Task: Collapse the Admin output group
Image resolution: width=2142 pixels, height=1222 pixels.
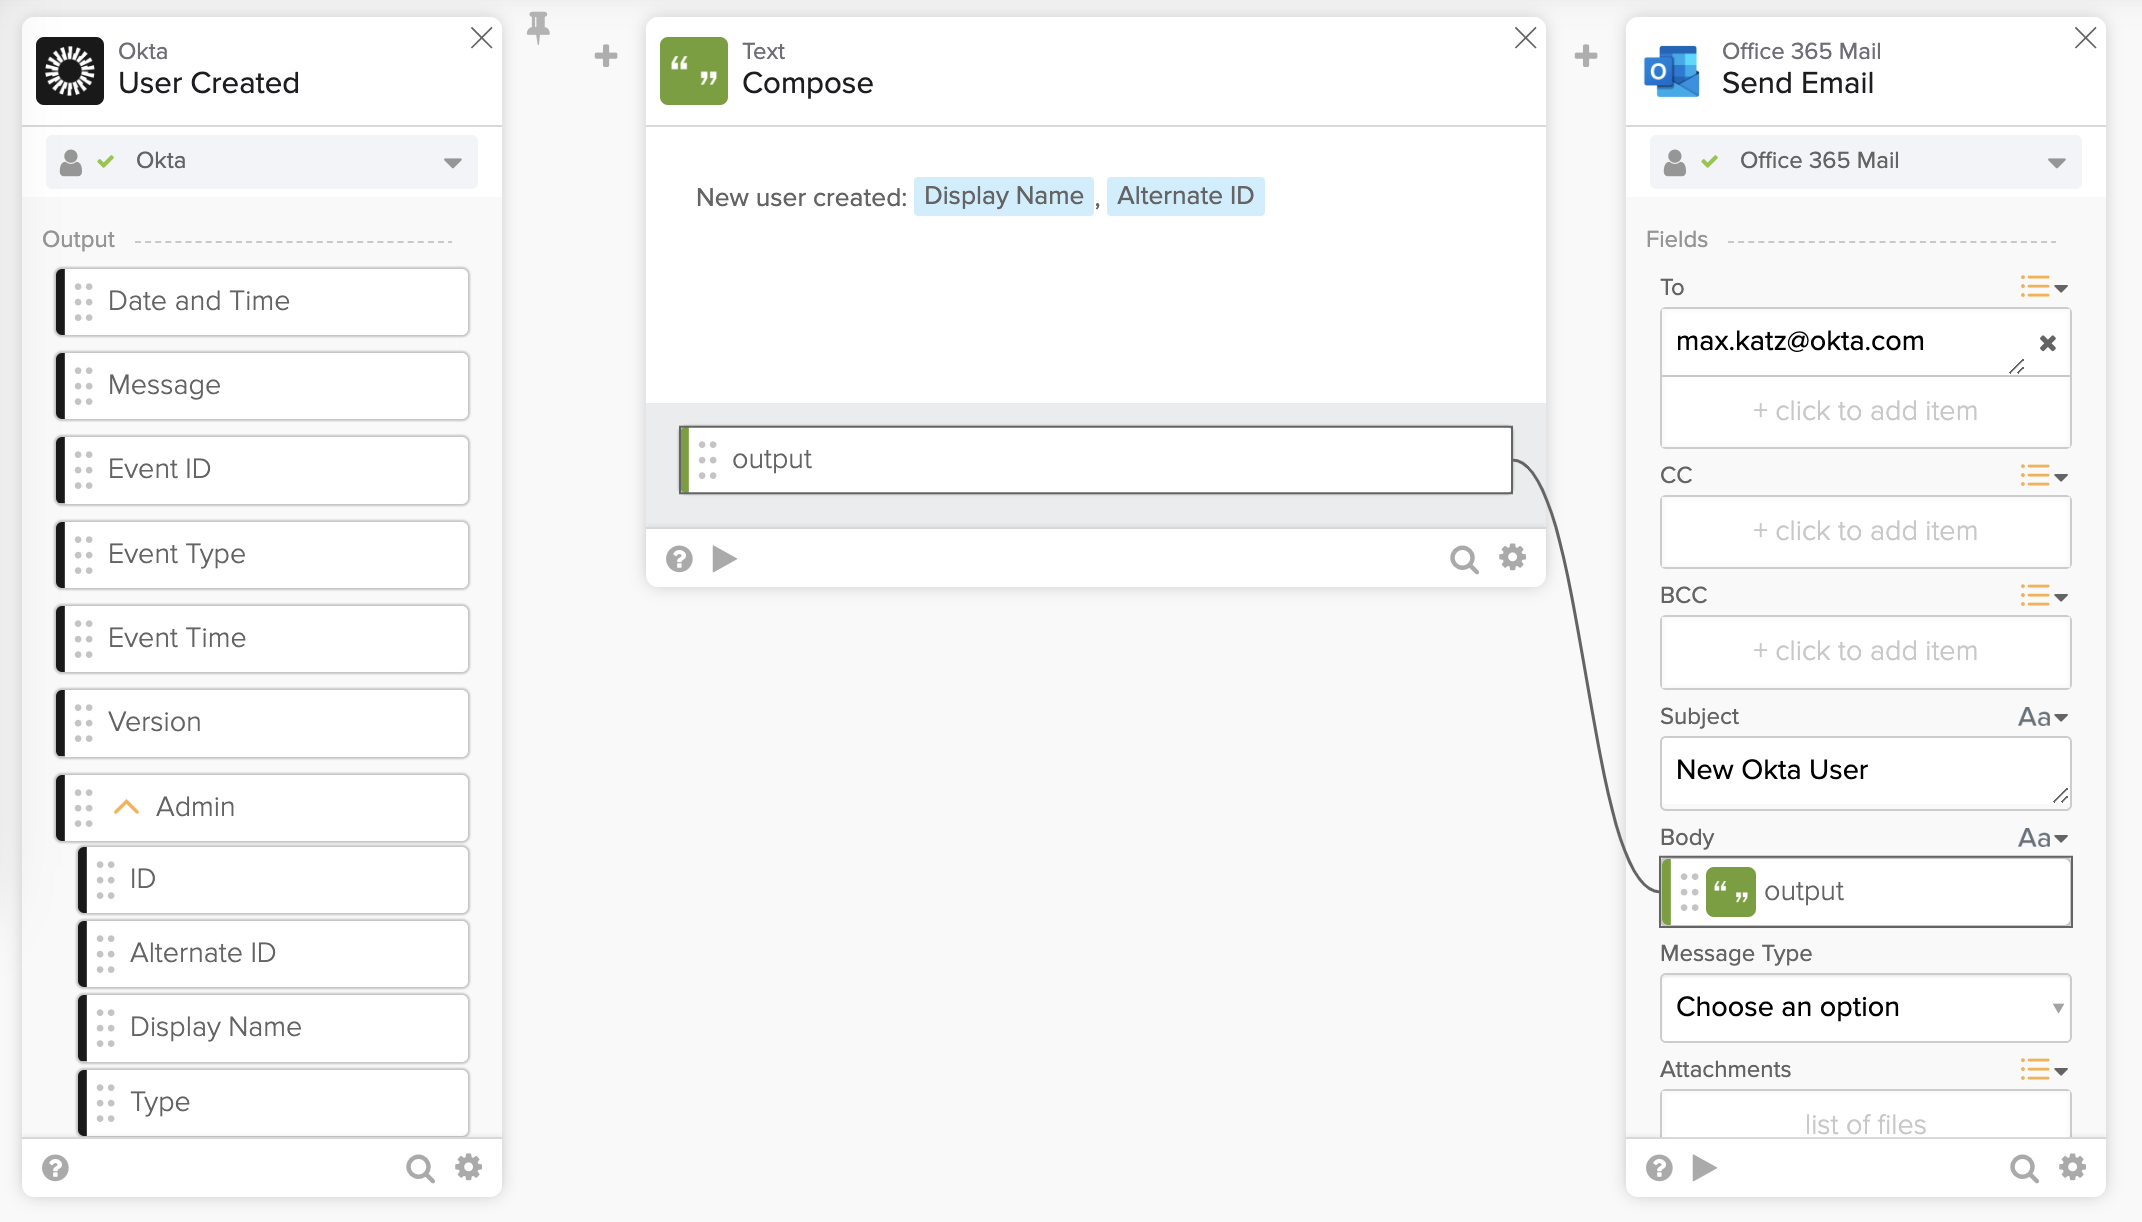Action: point(126,807)
